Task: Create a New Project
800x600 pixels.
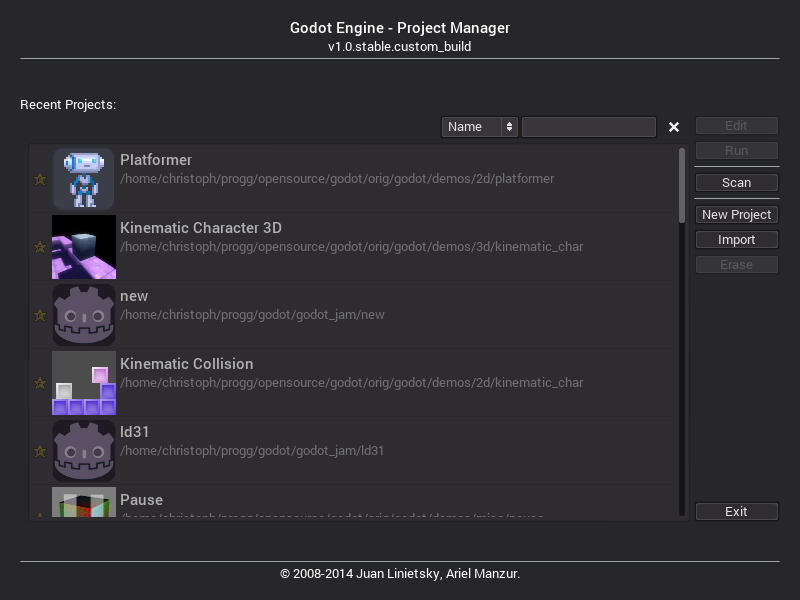Action: (737, 215)
